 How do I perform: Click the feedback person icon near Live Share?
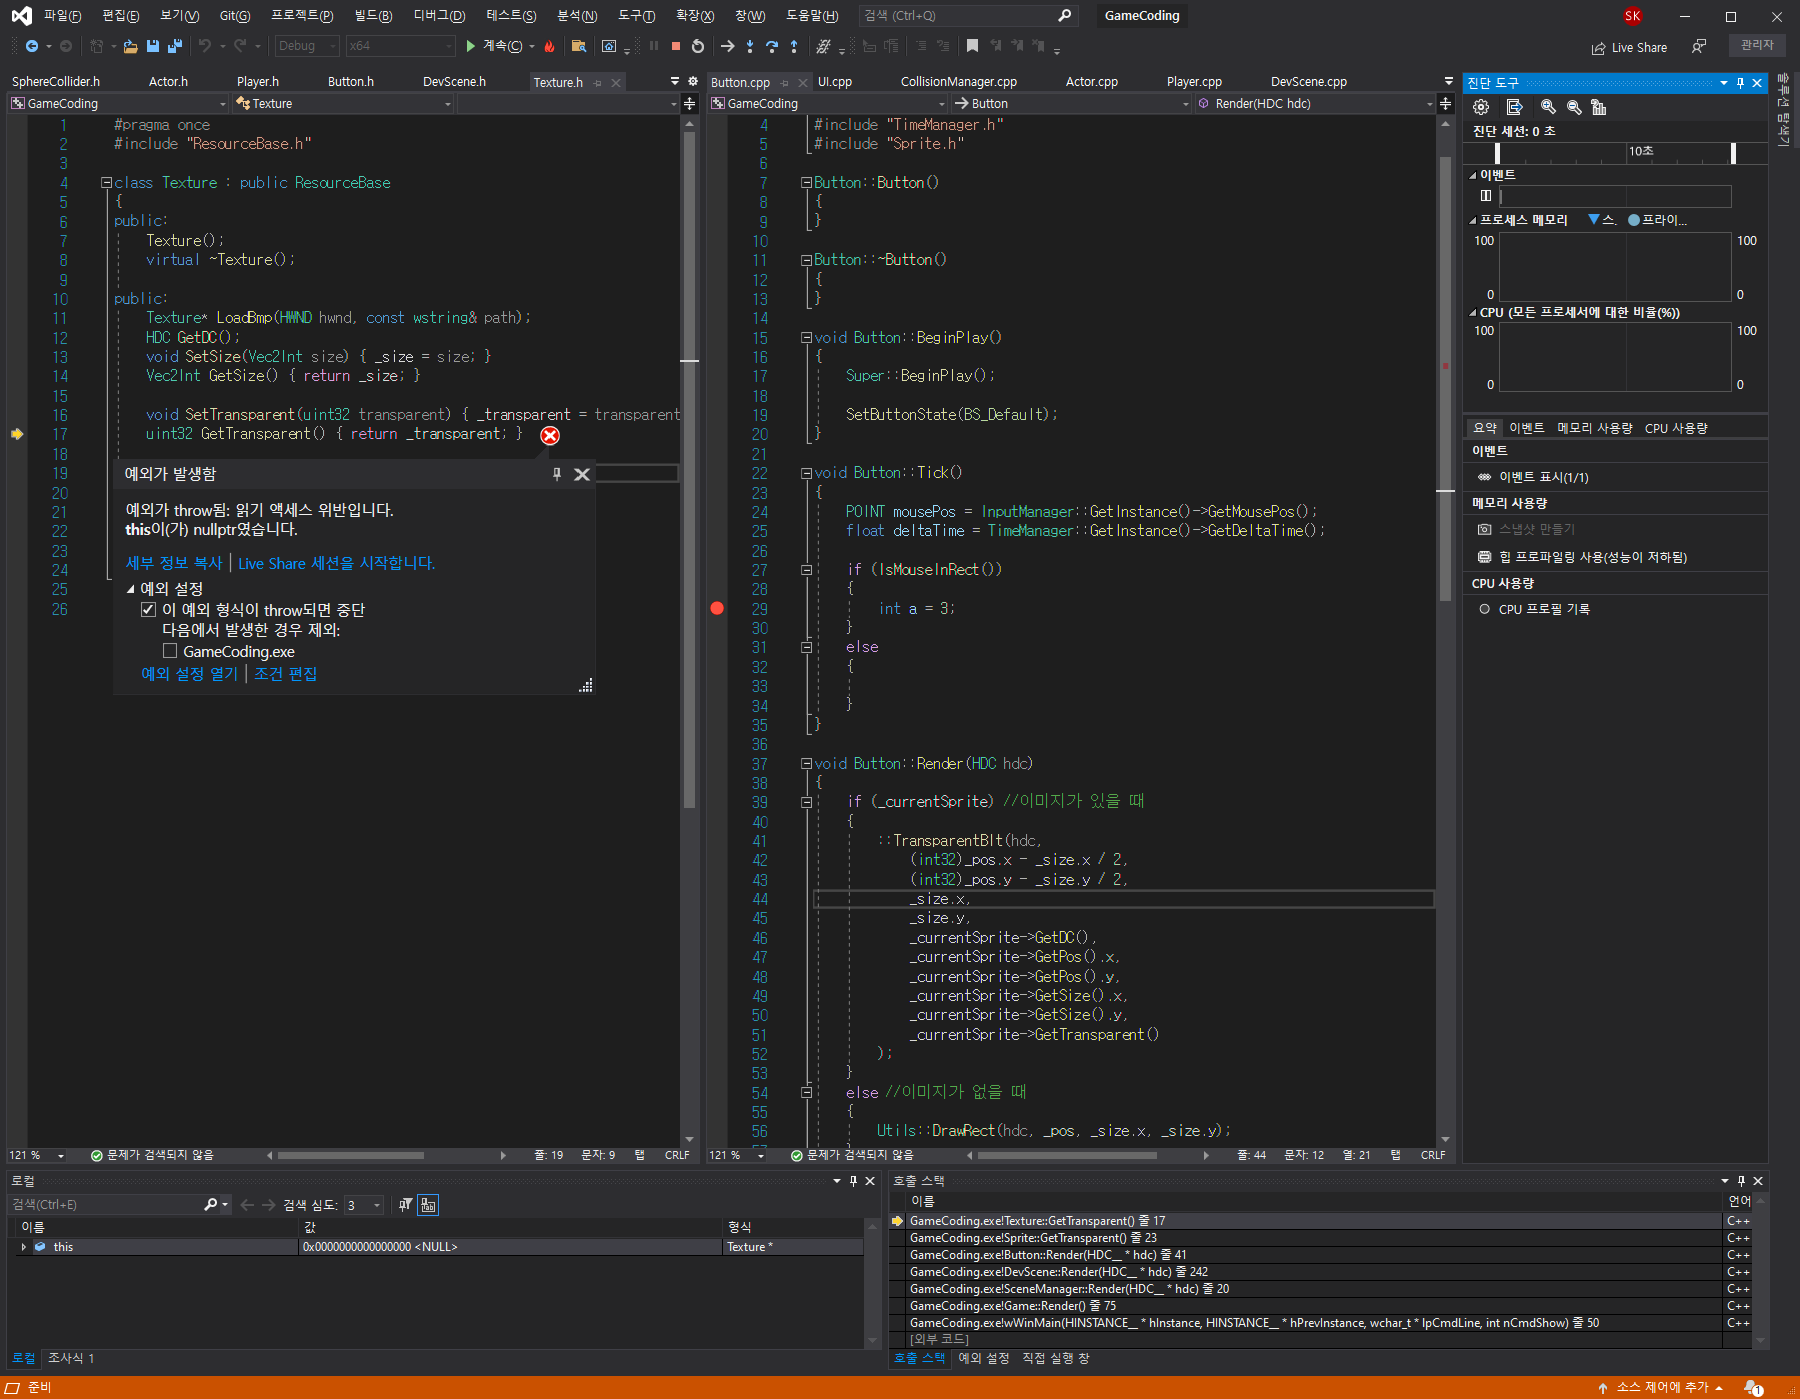pyautogui.click(x=1699, y=46)
